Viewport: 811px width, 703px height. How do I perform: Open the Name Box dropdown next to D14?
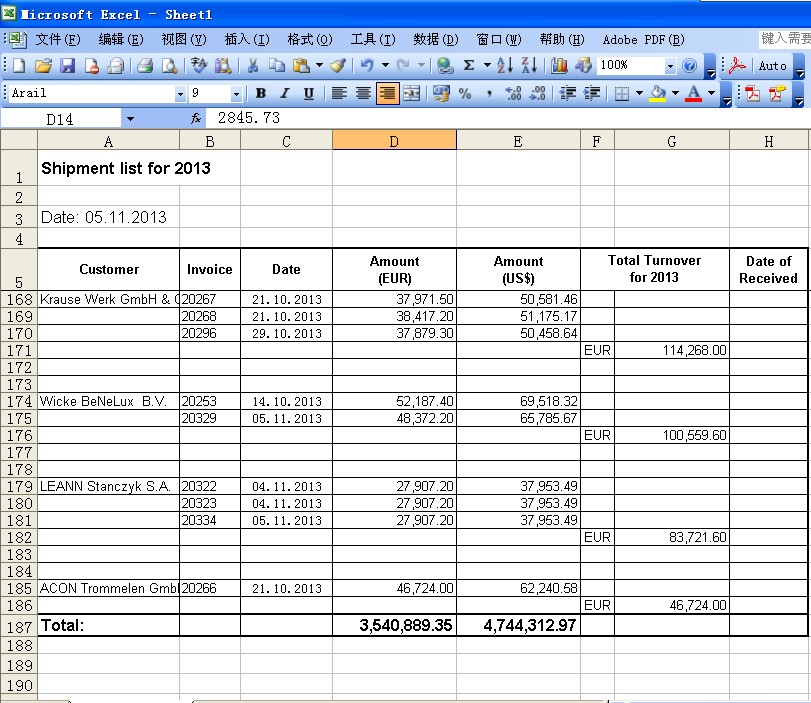[x=130, y=119]
